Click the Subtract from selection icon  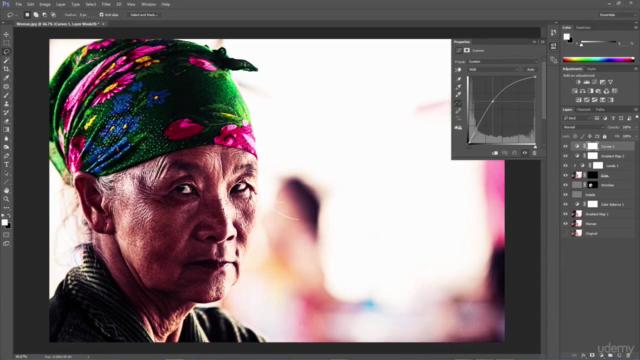click(44, 15)
